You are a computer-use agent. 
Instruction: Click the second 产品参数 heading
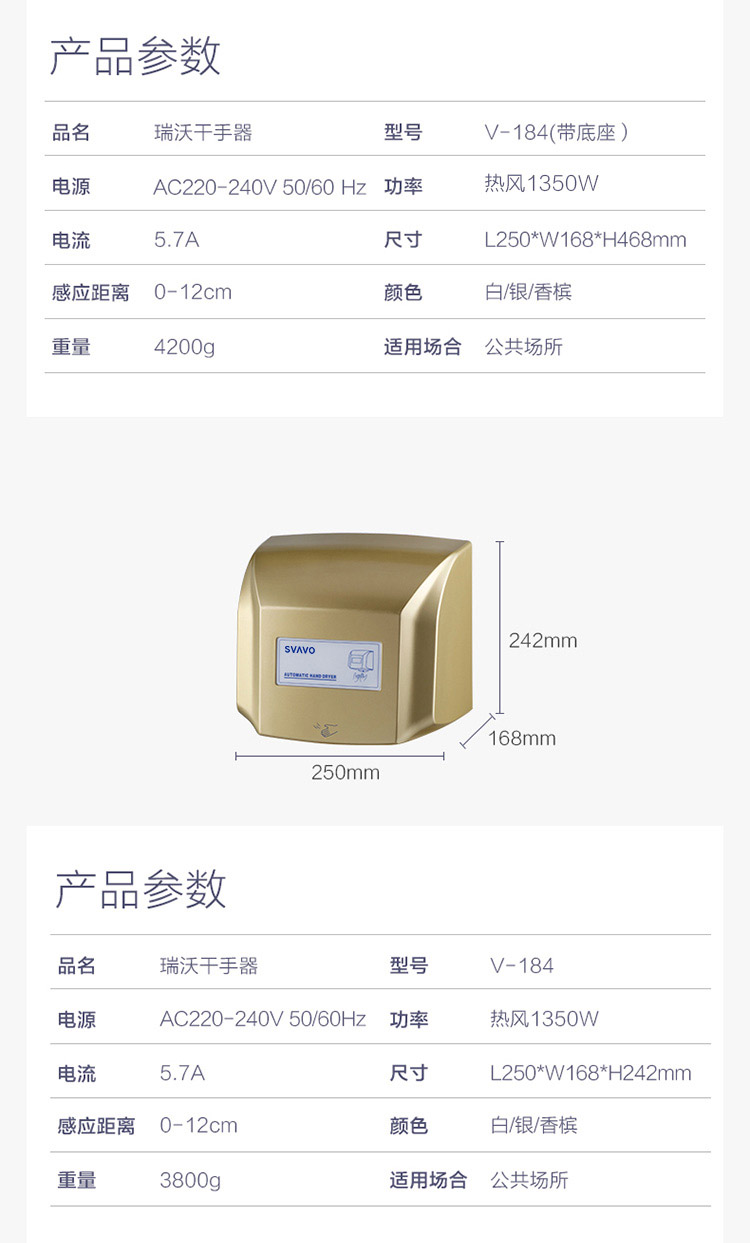coord(141,888)
